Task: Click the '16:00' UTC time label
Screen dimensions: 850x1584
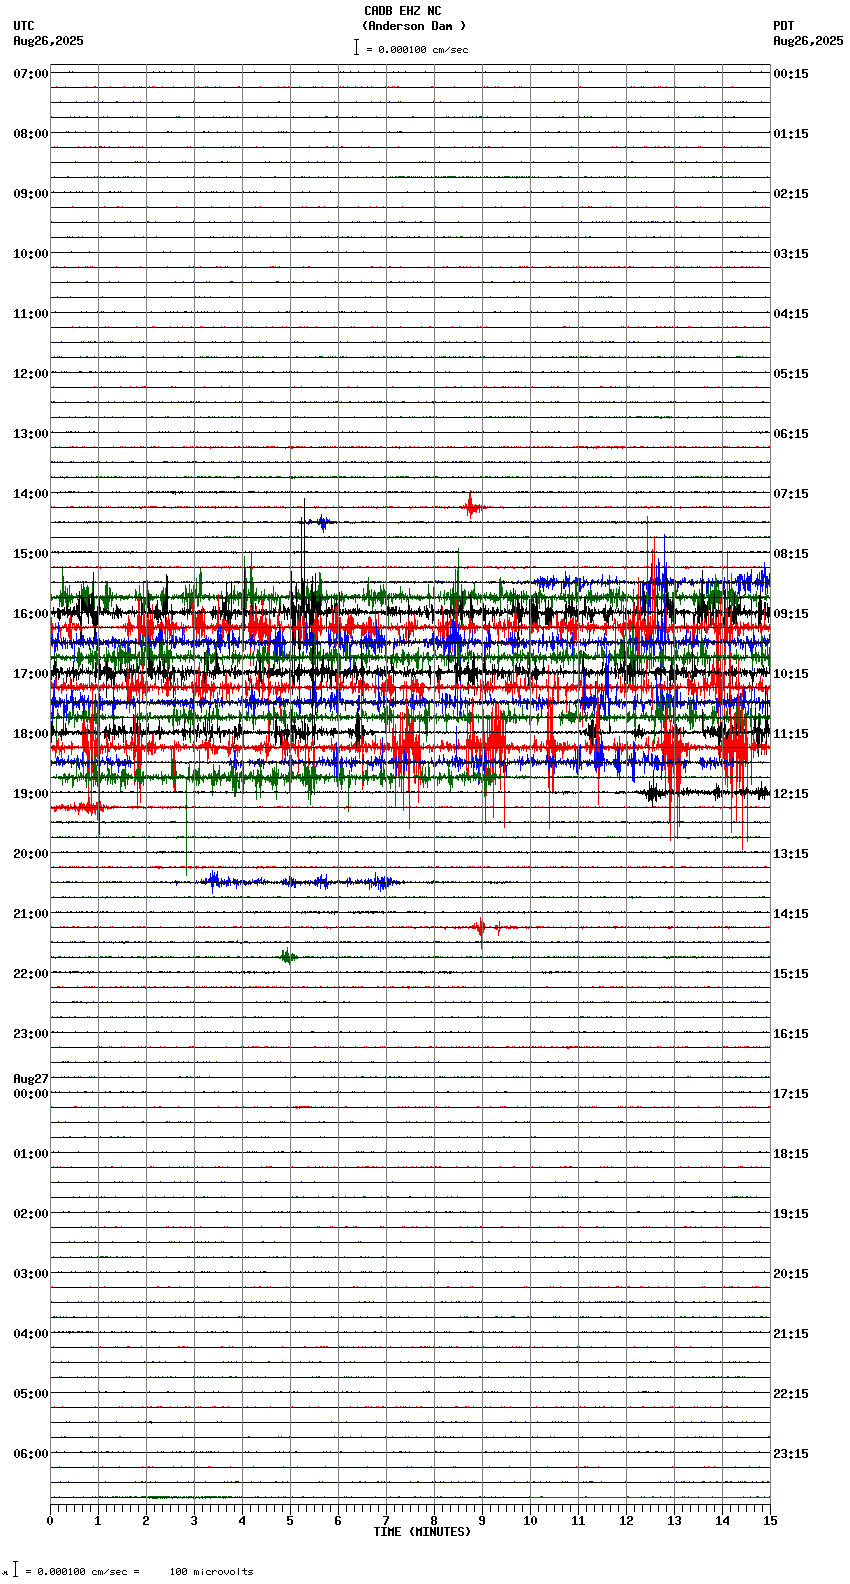Action: pos(31,614)
